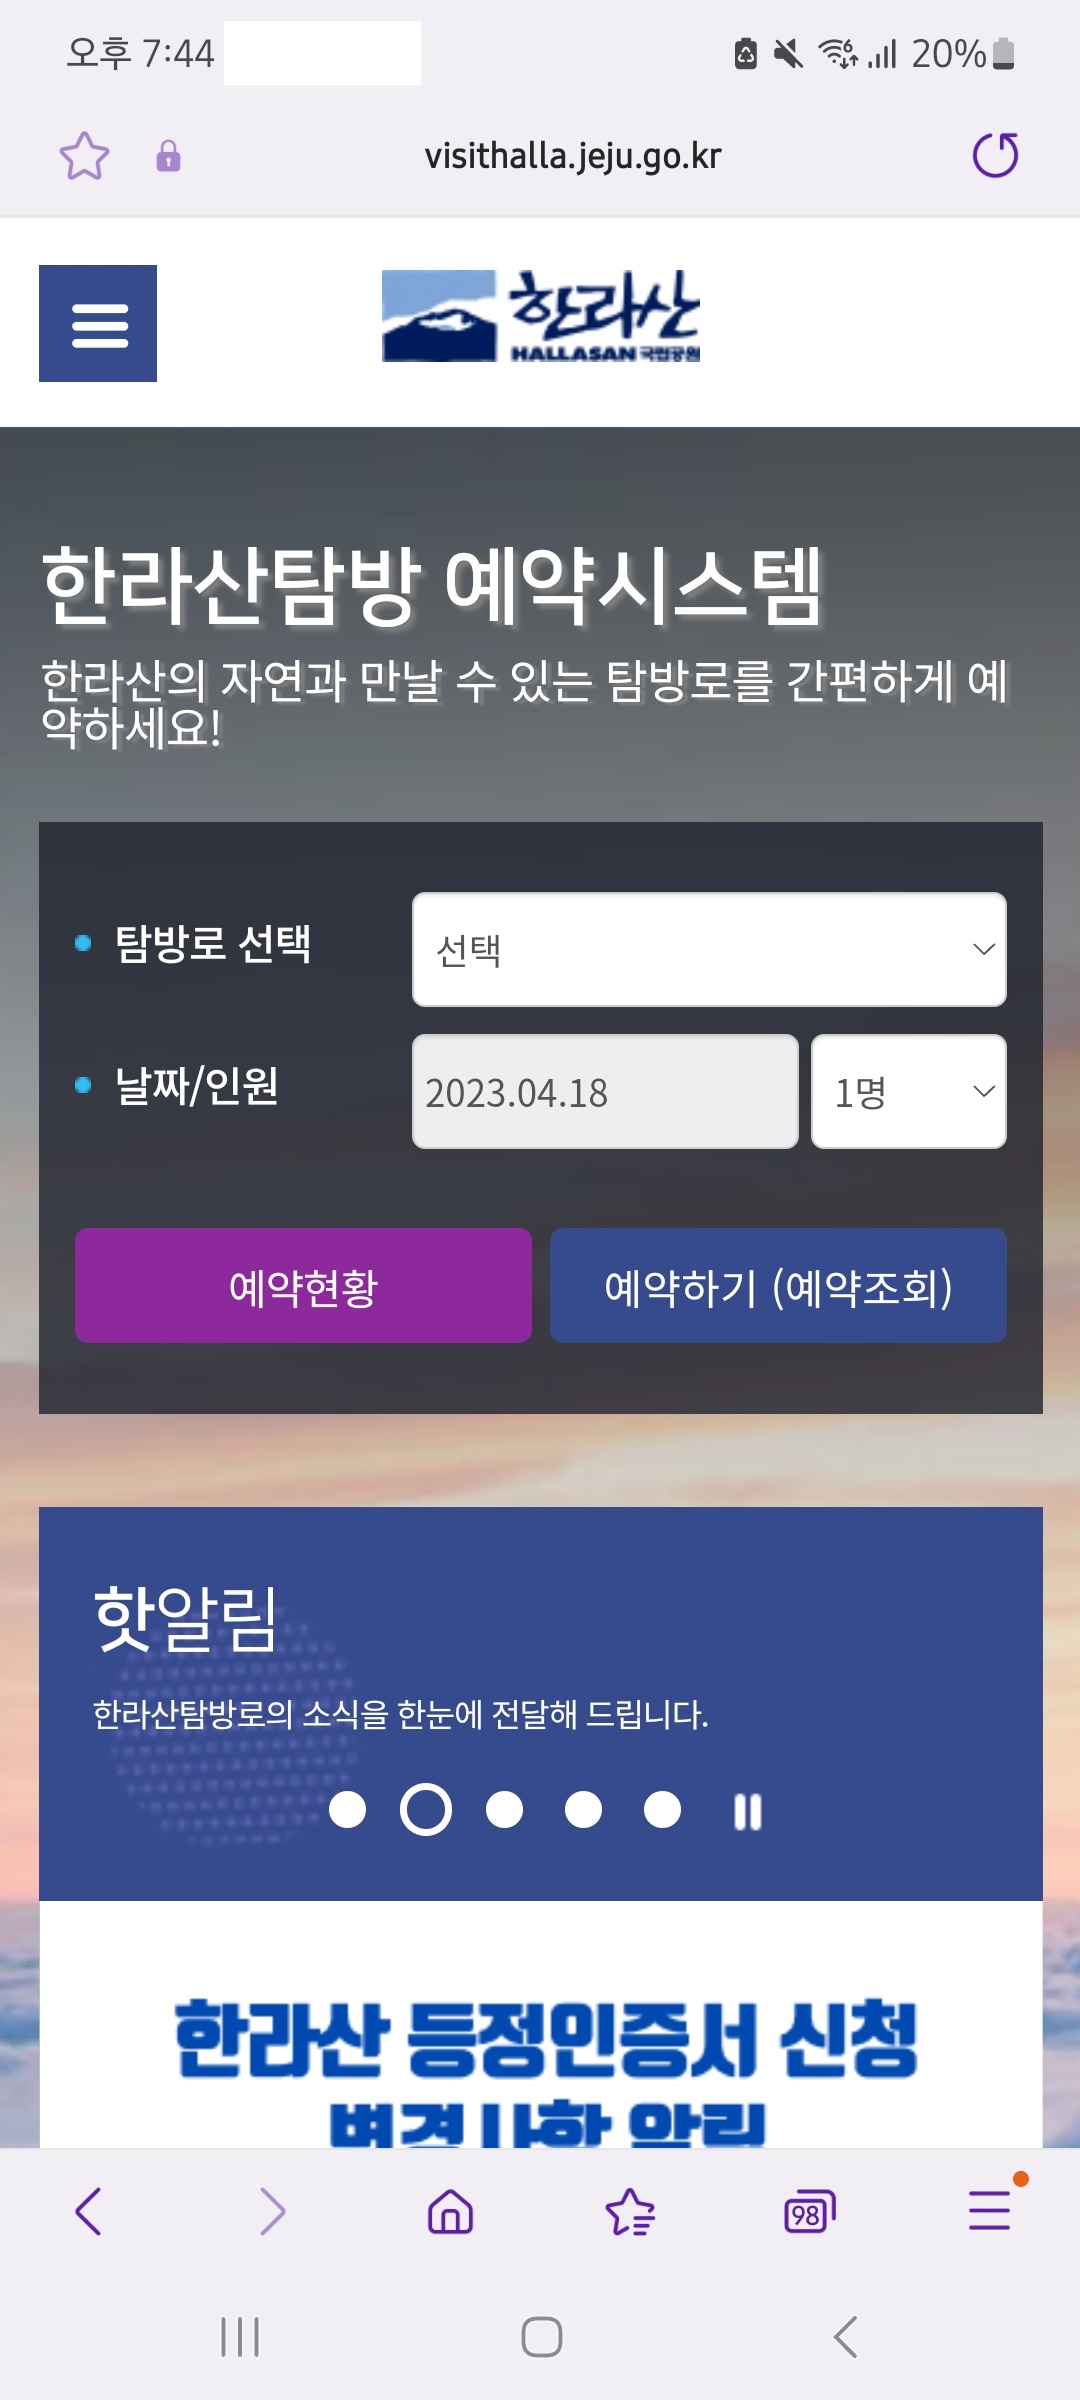This screenshot has height=2400, width=1080.
Task: Navigate back with browser back arrow
Action: click(89, 2211)
